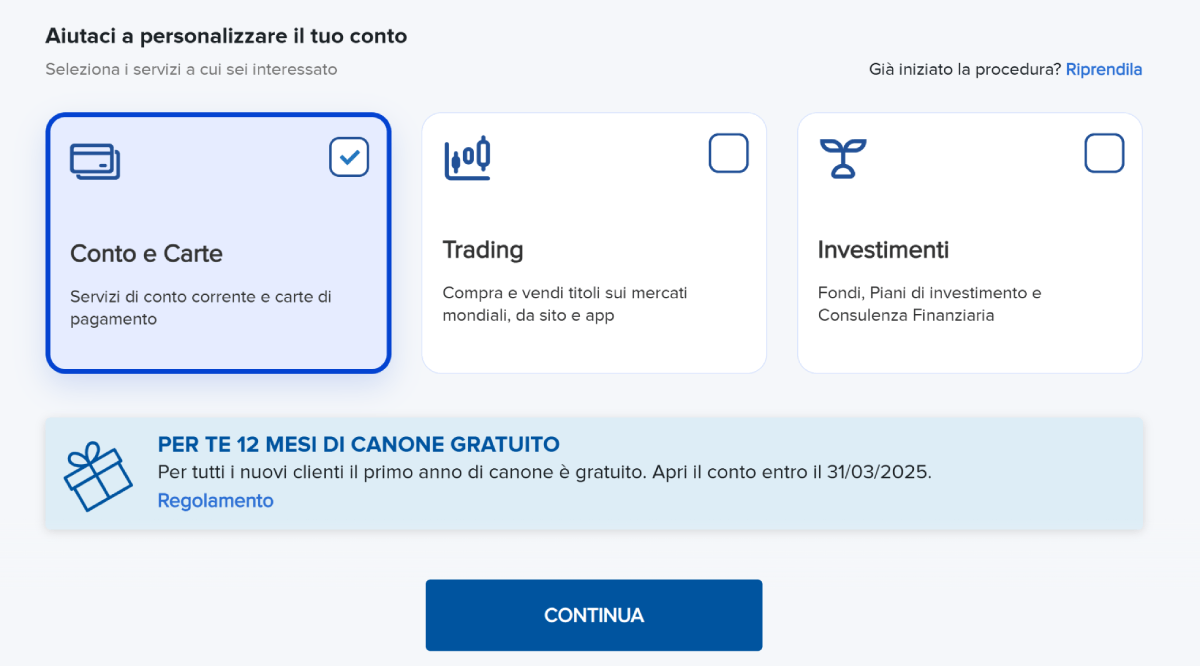Select the Investimenti service card
The image size is (1200, 666).
click(969, 242)
